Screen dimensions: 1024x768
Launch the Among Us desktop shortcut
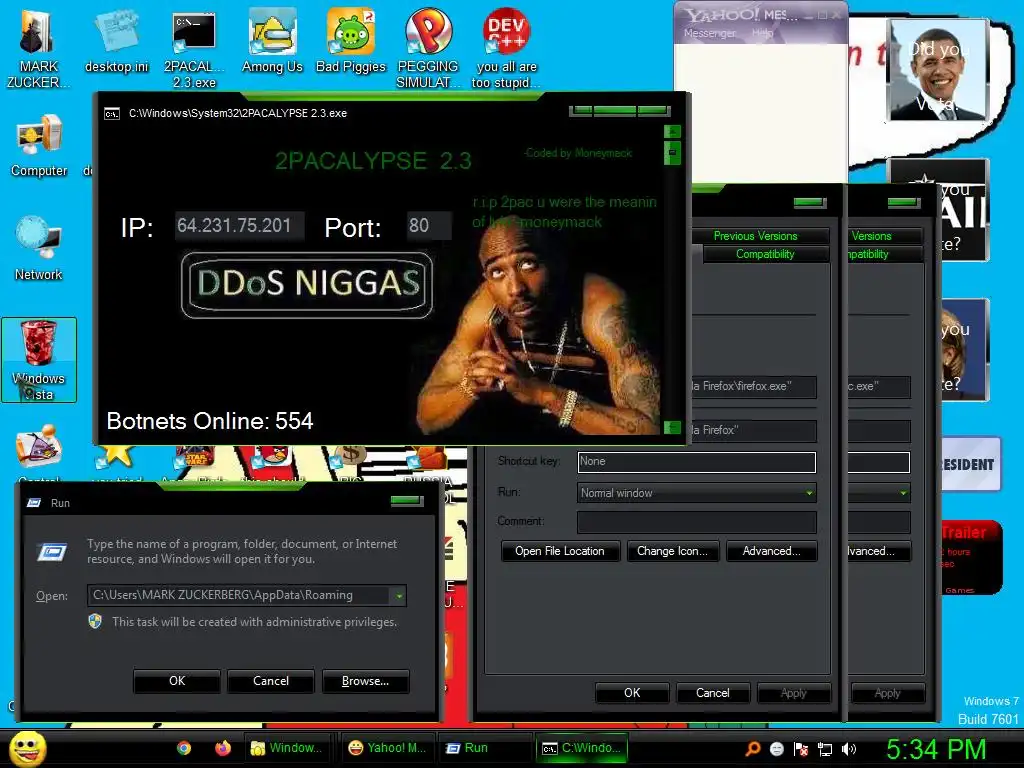pos(272,42)
